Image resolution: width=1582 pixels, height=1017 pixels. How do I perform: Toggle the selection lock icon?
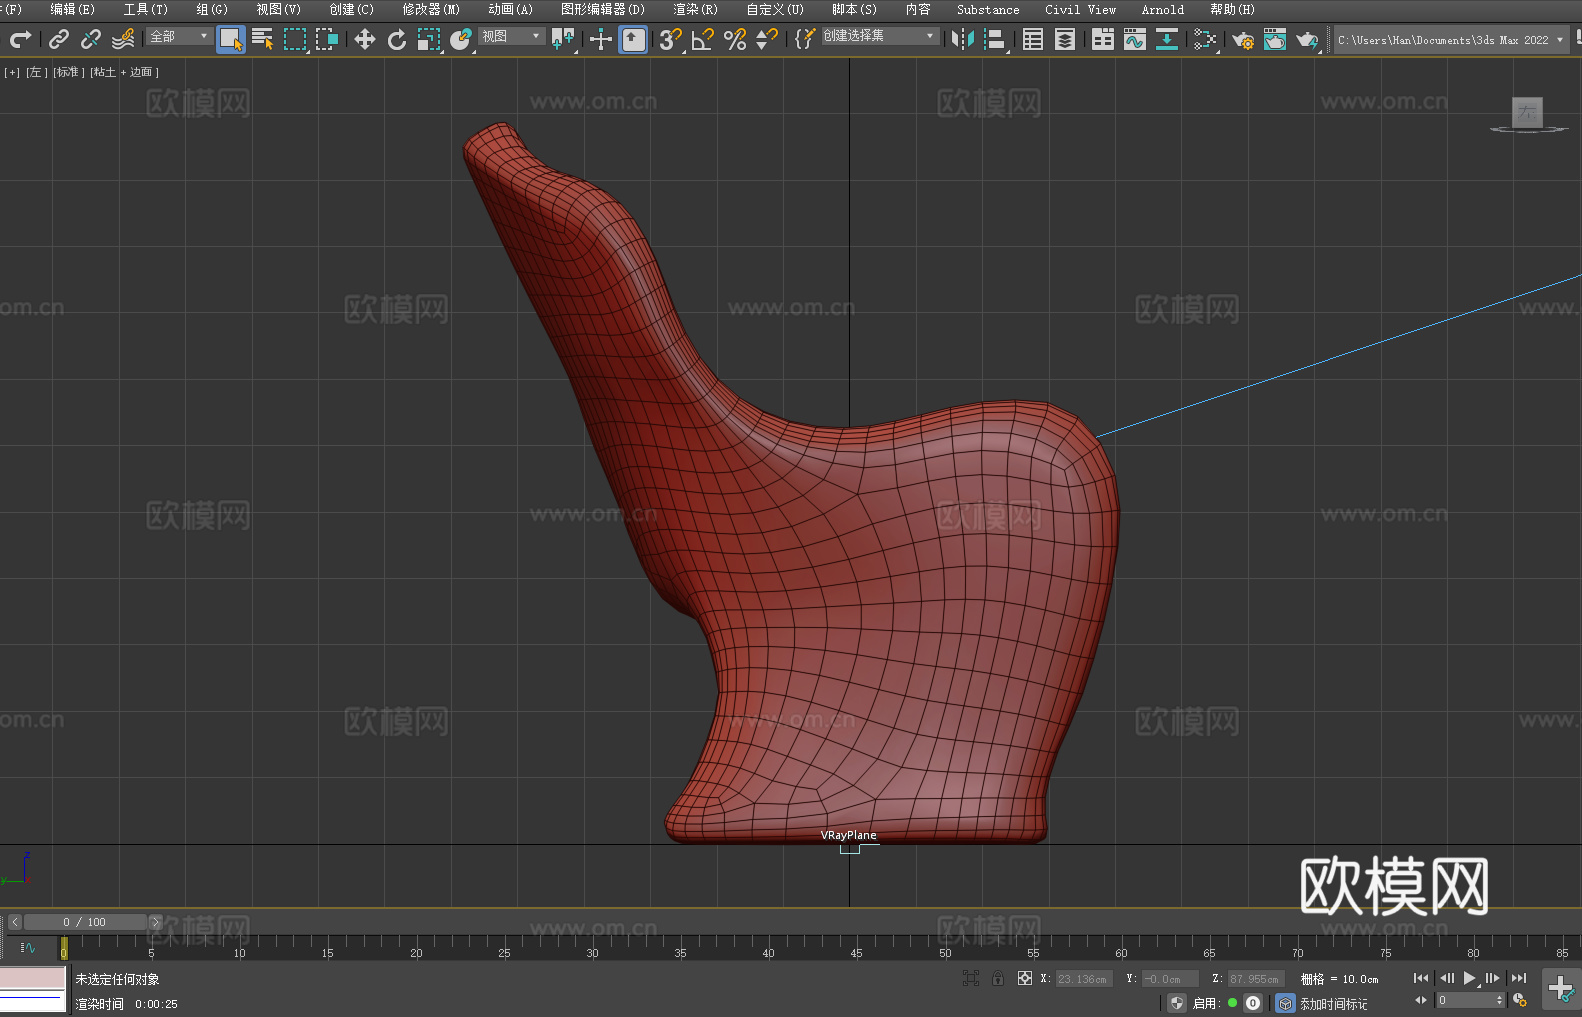[x=997, y=978]
